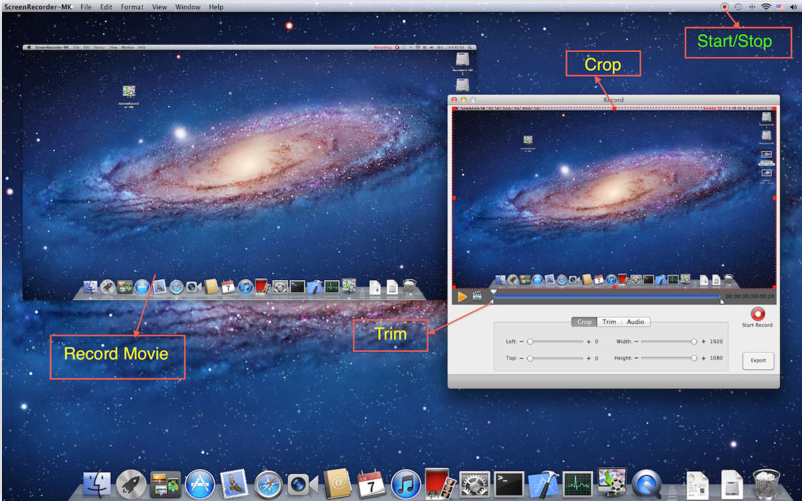Open the Edit menu
The width and height of the screenshot is (802, 501).
pos(106,7)
